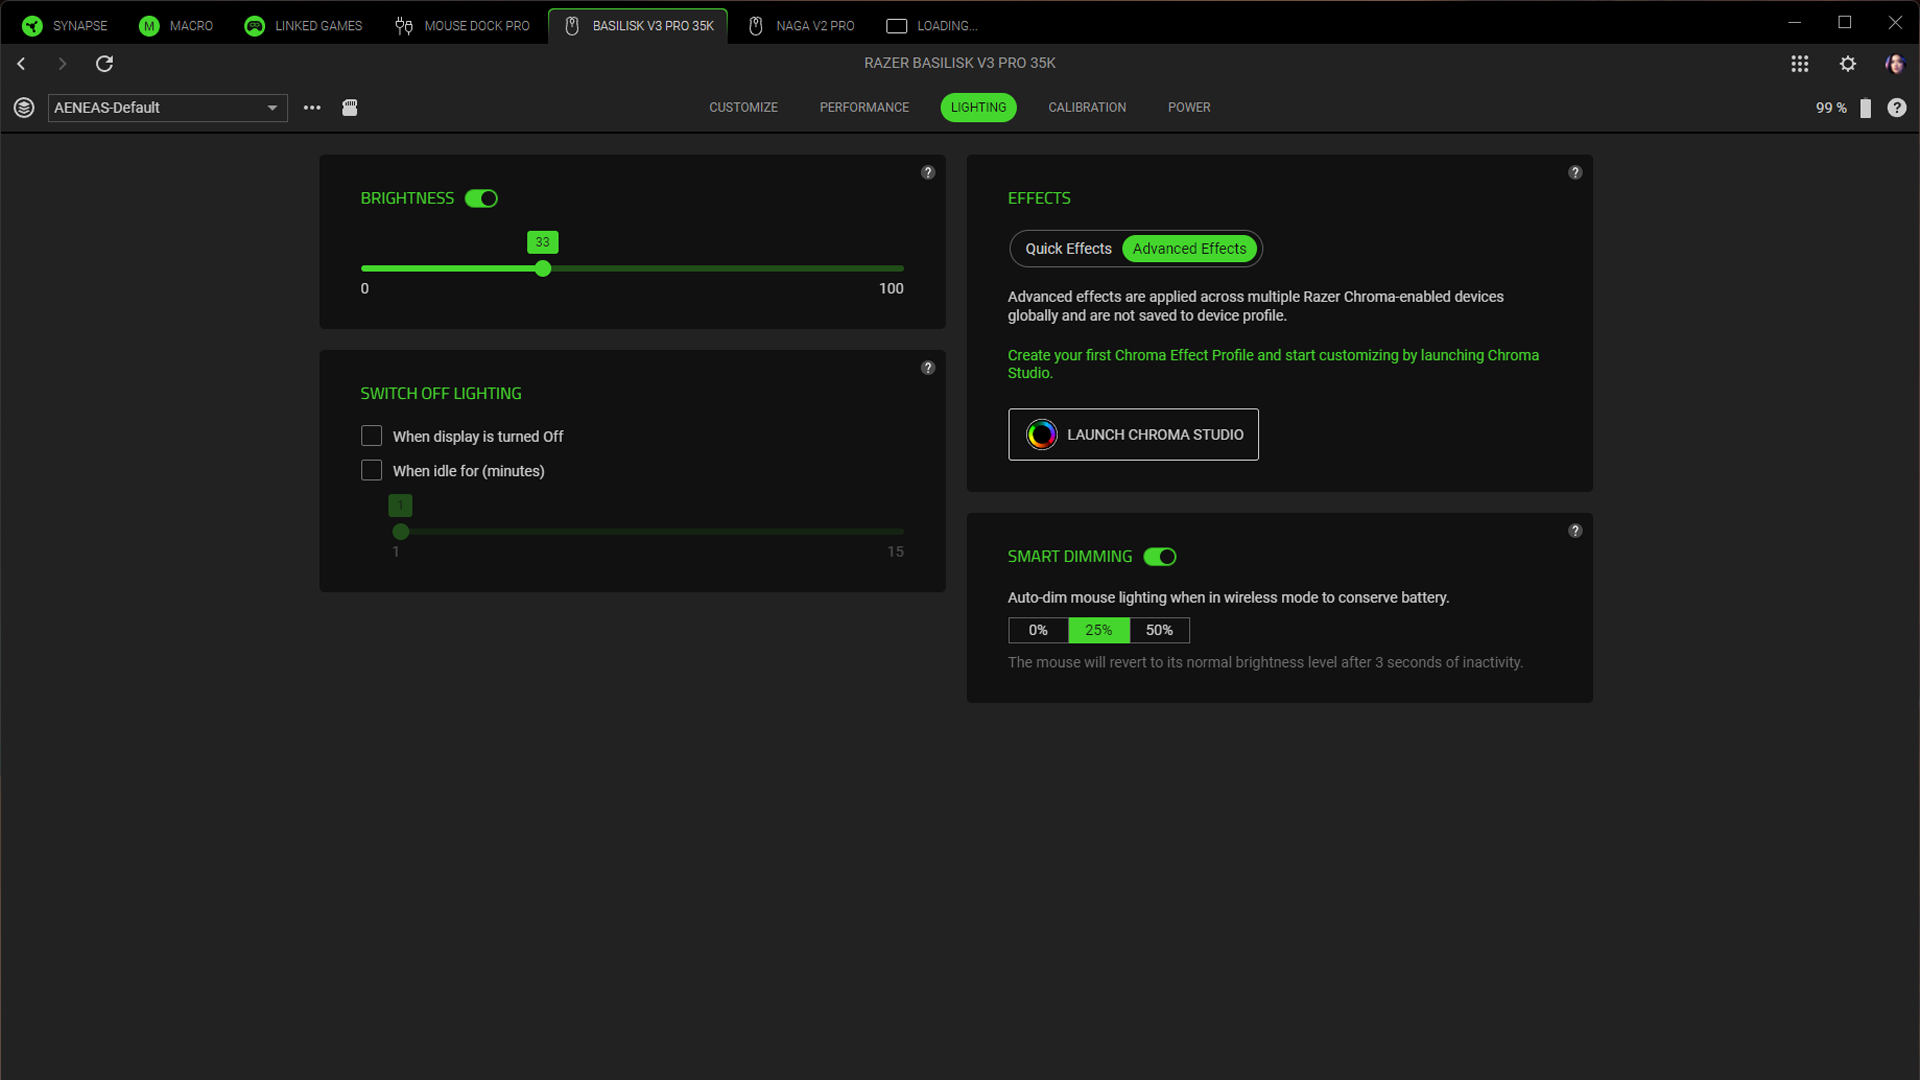
Task: Expand the AENEAS-Default profile dropdown
Action: [x=168, y=108]
